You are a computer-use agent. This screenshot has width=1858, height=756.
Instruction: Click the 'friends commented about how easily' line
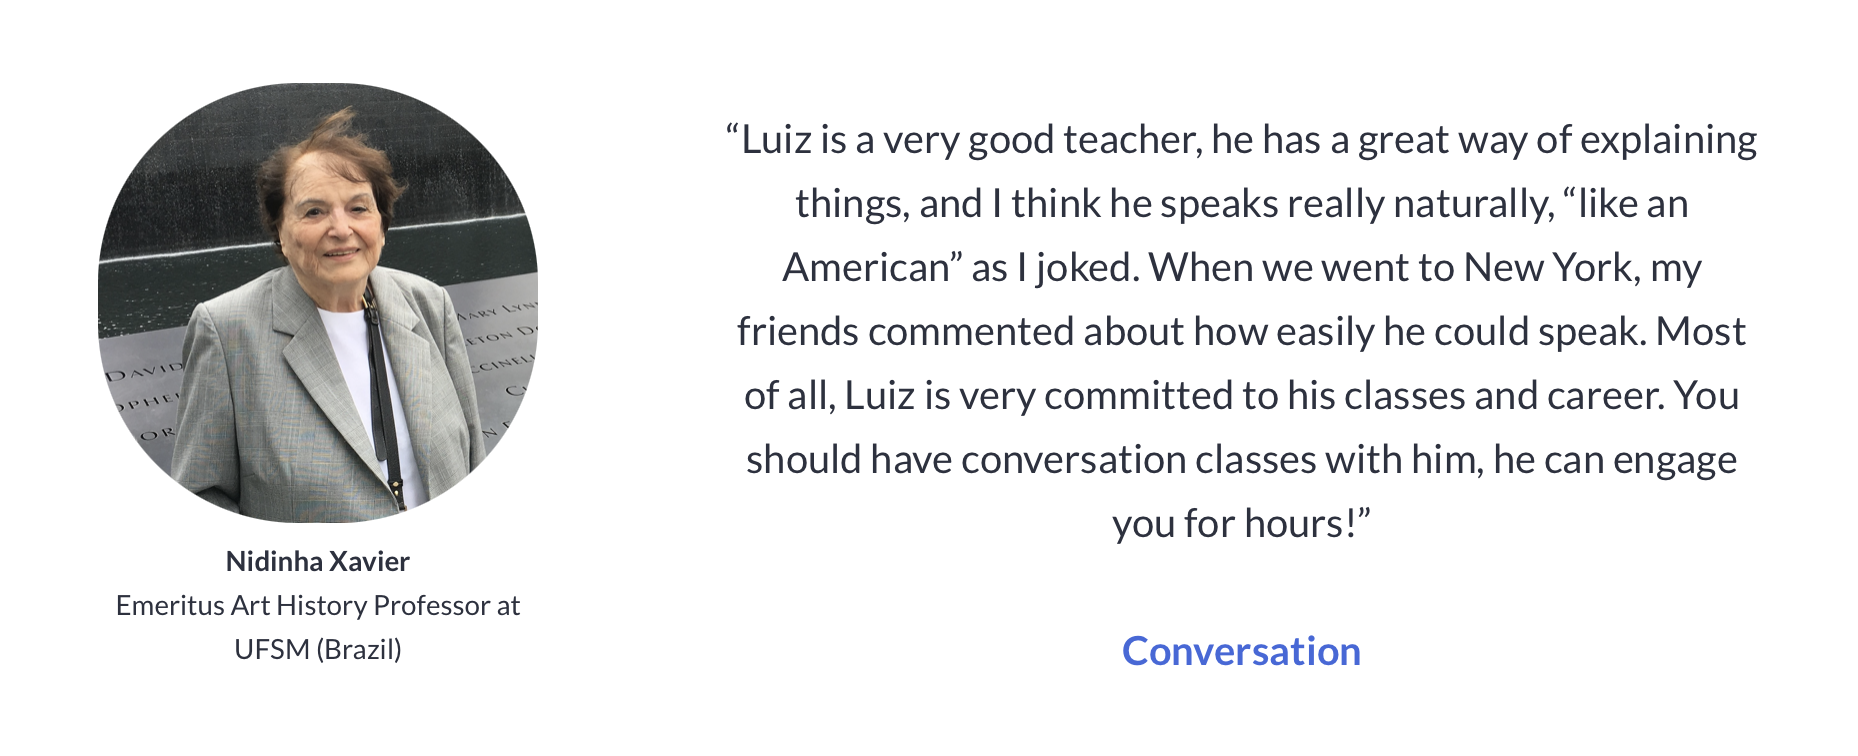(x=1241, y=332)
